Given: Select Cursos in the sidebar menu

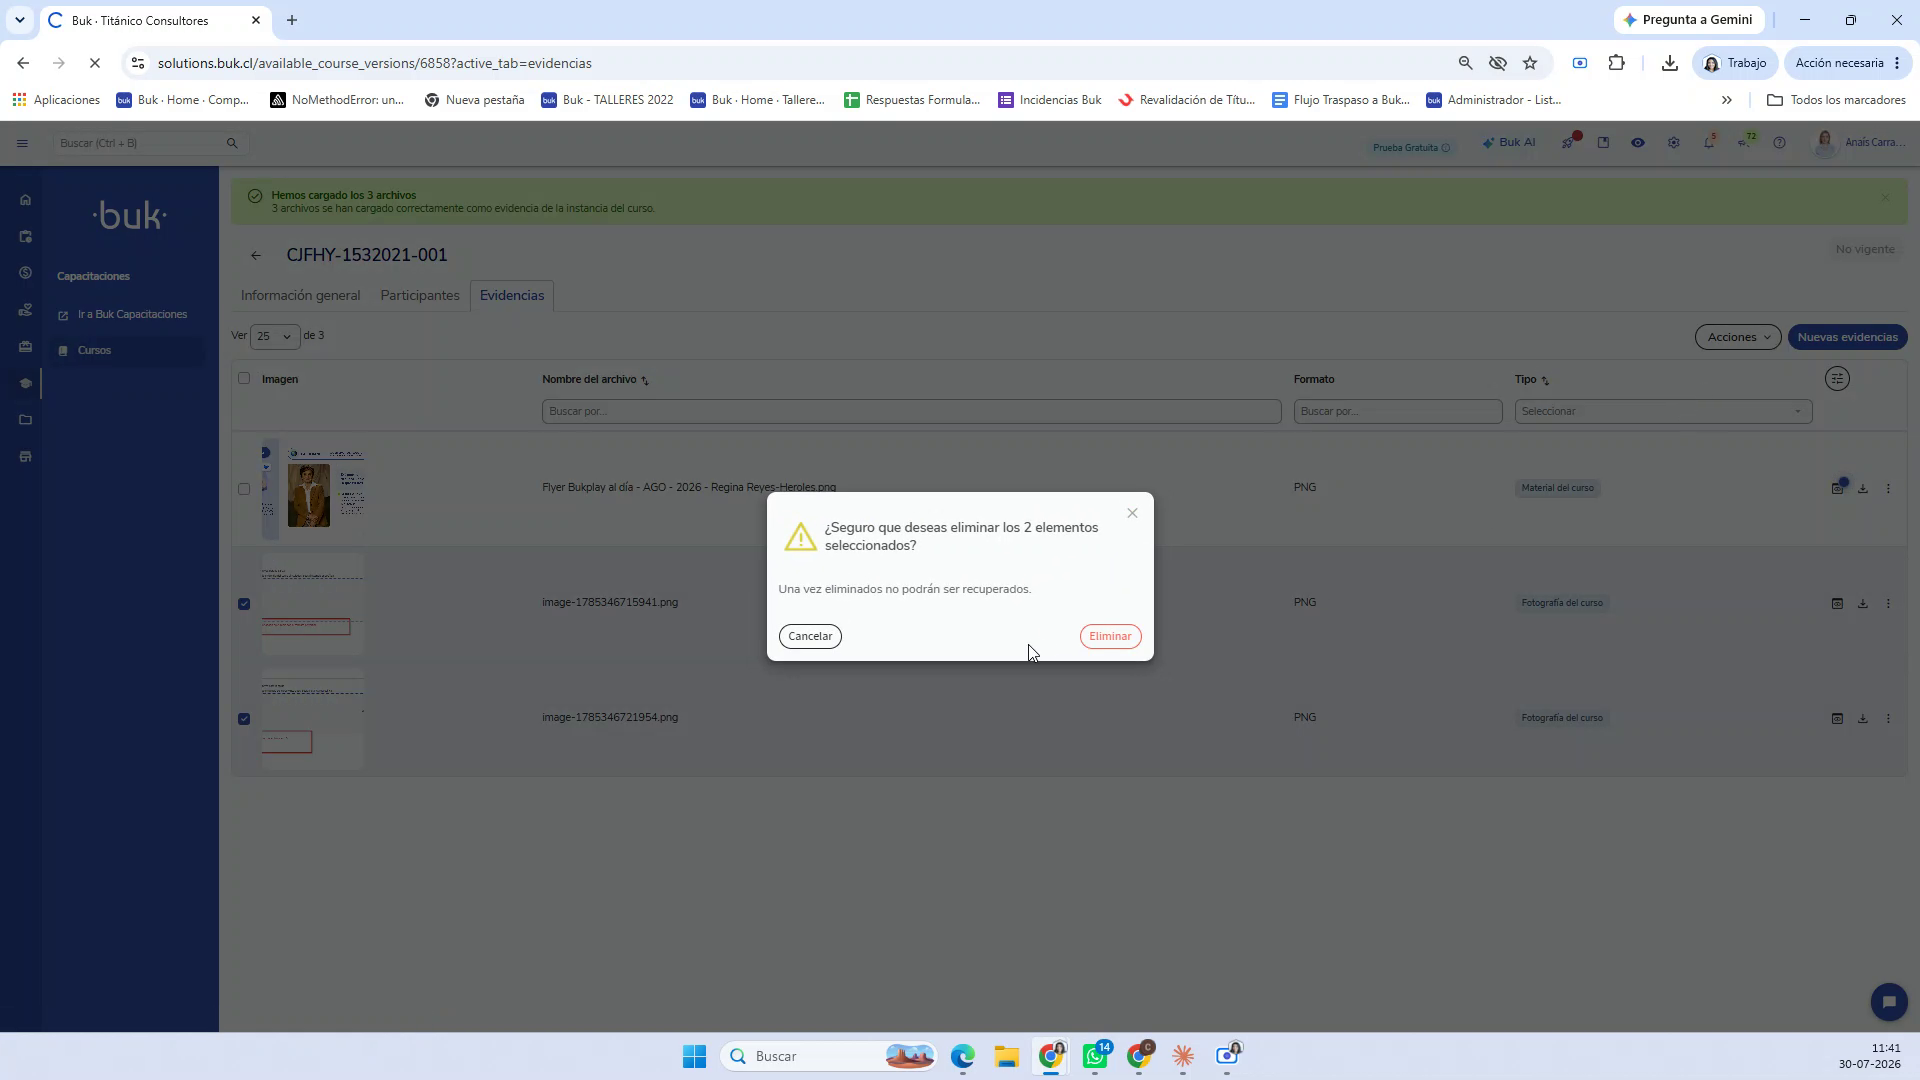Looking at the screenshot, I should 95,351.
